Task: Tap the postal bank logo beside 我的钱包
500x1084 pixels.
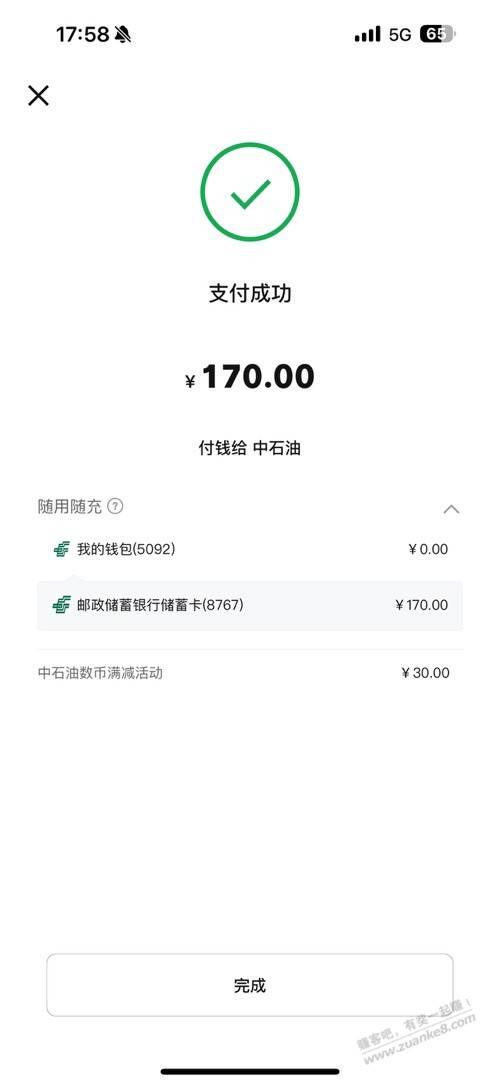Action: pyautogui.click(x=62, y=550)
